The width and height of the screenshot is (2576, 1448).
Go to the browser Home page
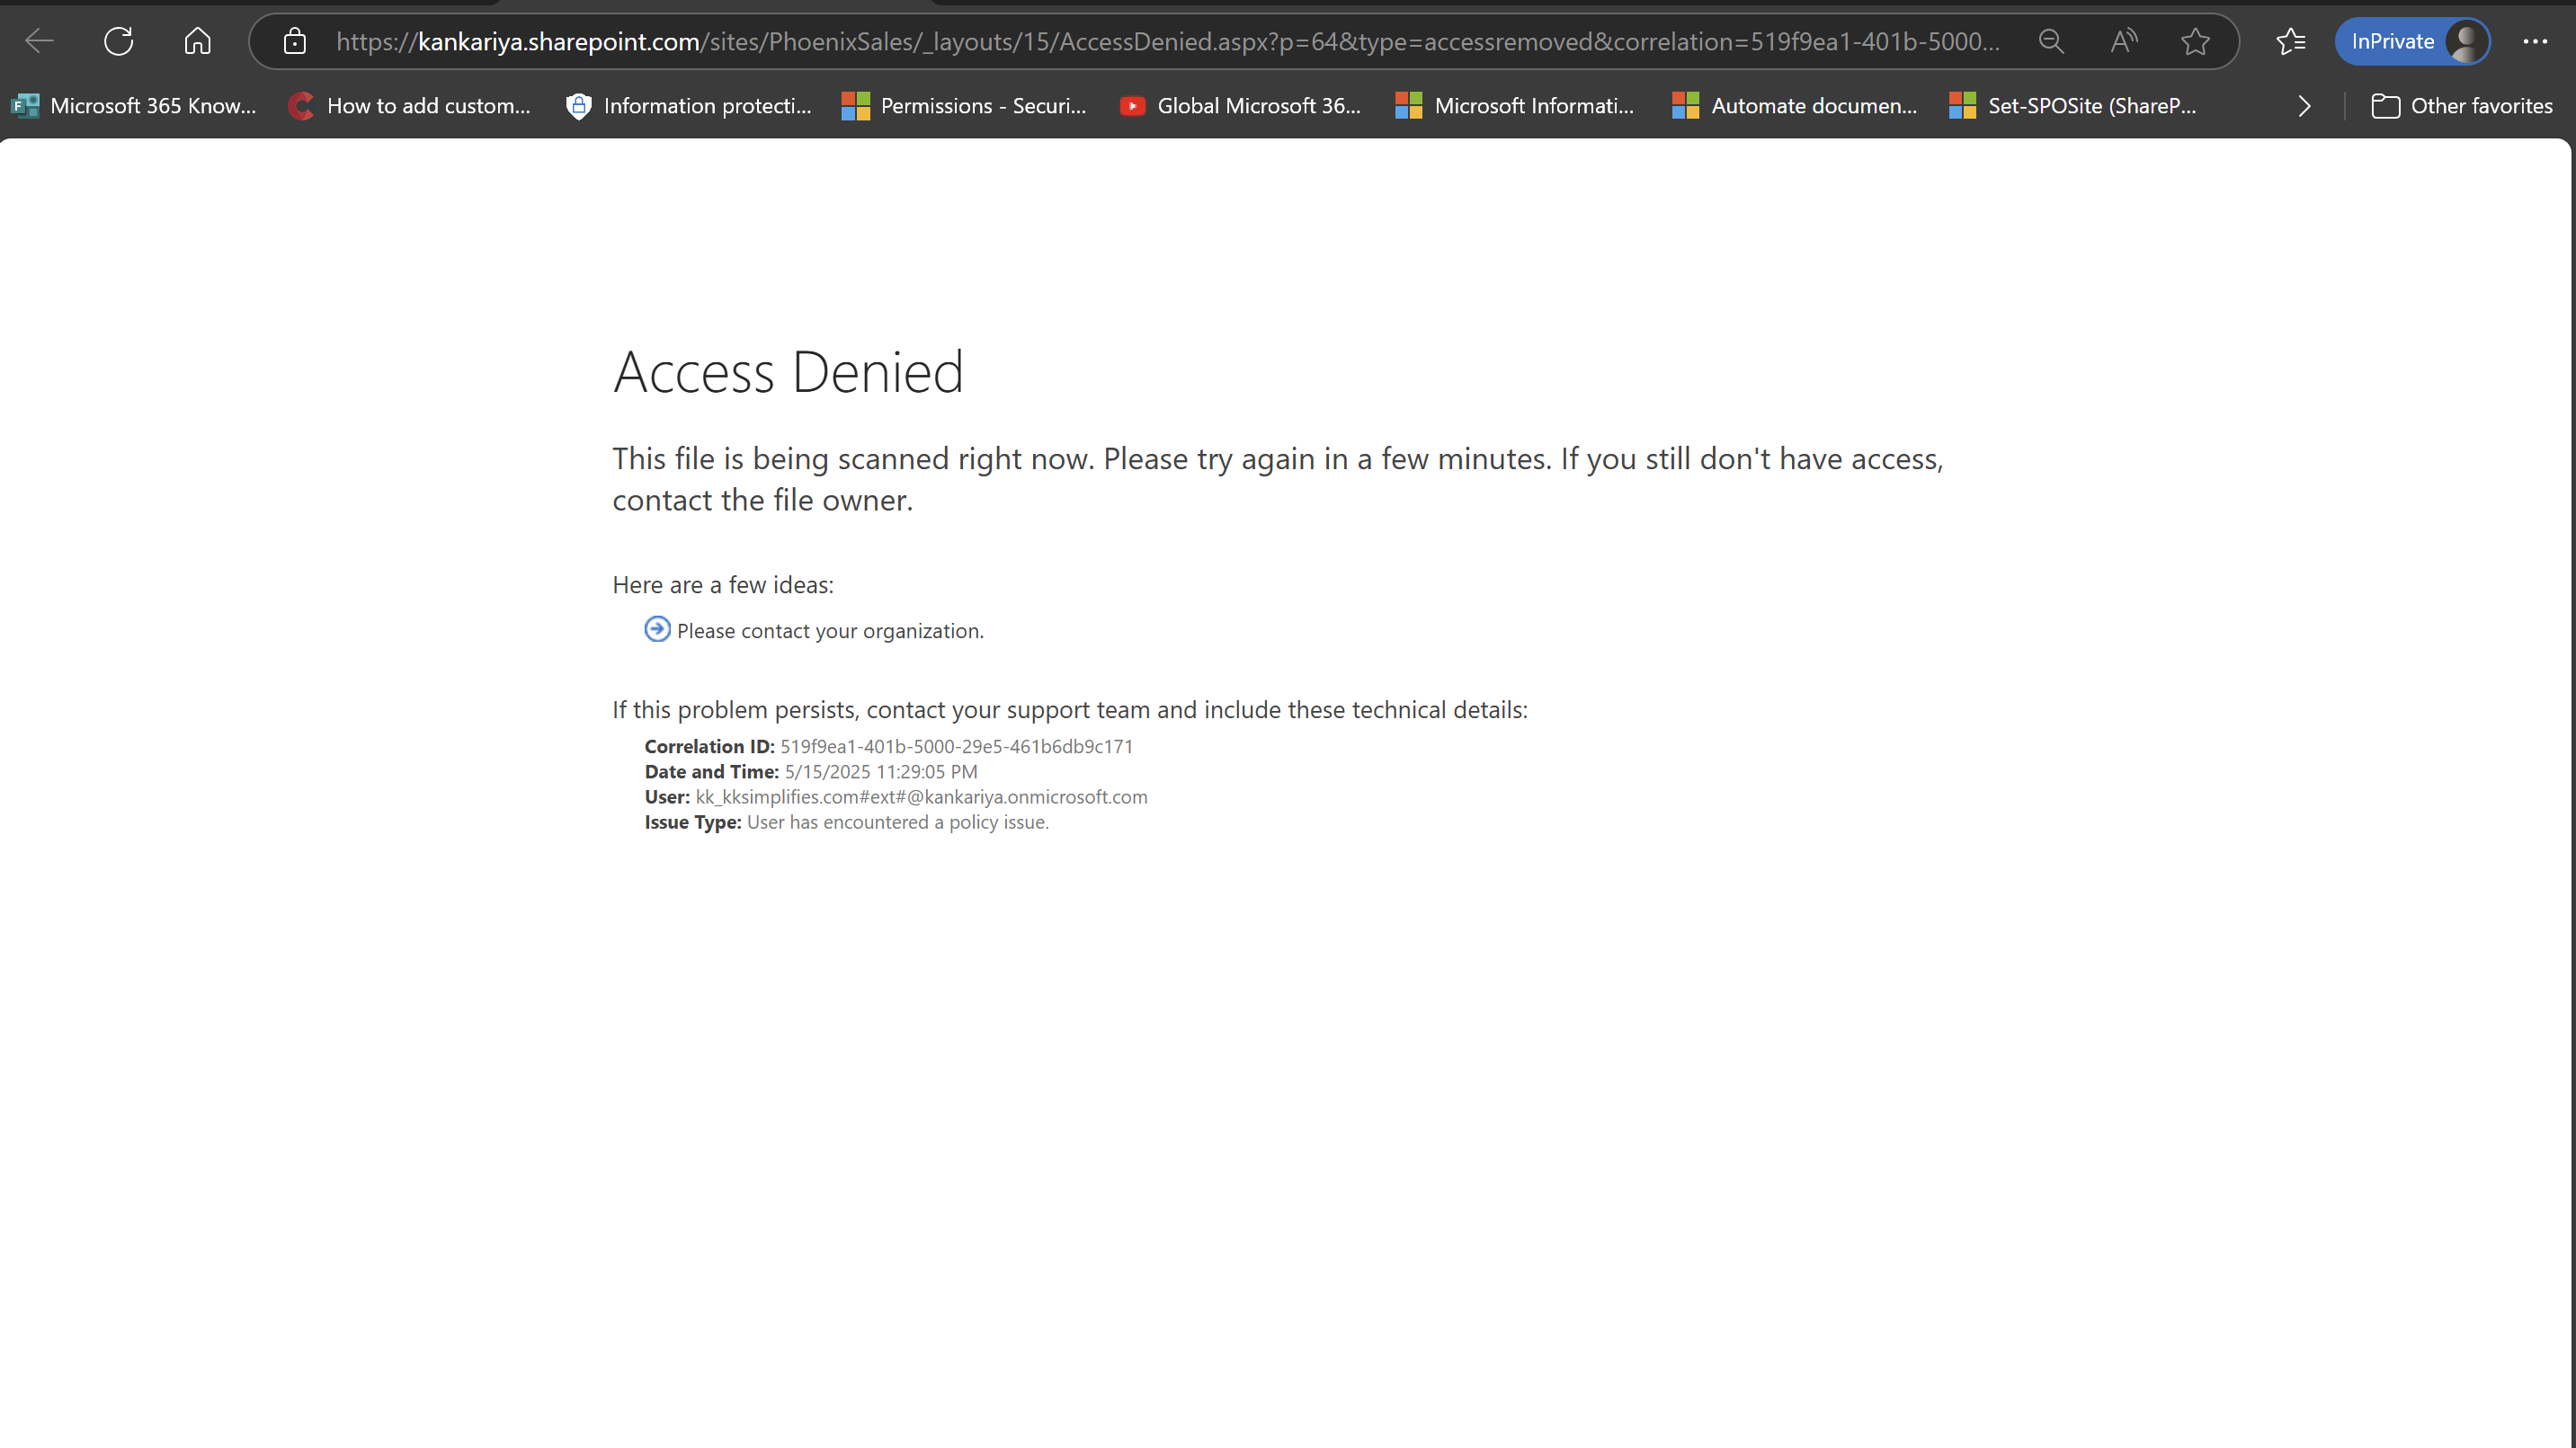pyautogui.click(x=197, y=41)
